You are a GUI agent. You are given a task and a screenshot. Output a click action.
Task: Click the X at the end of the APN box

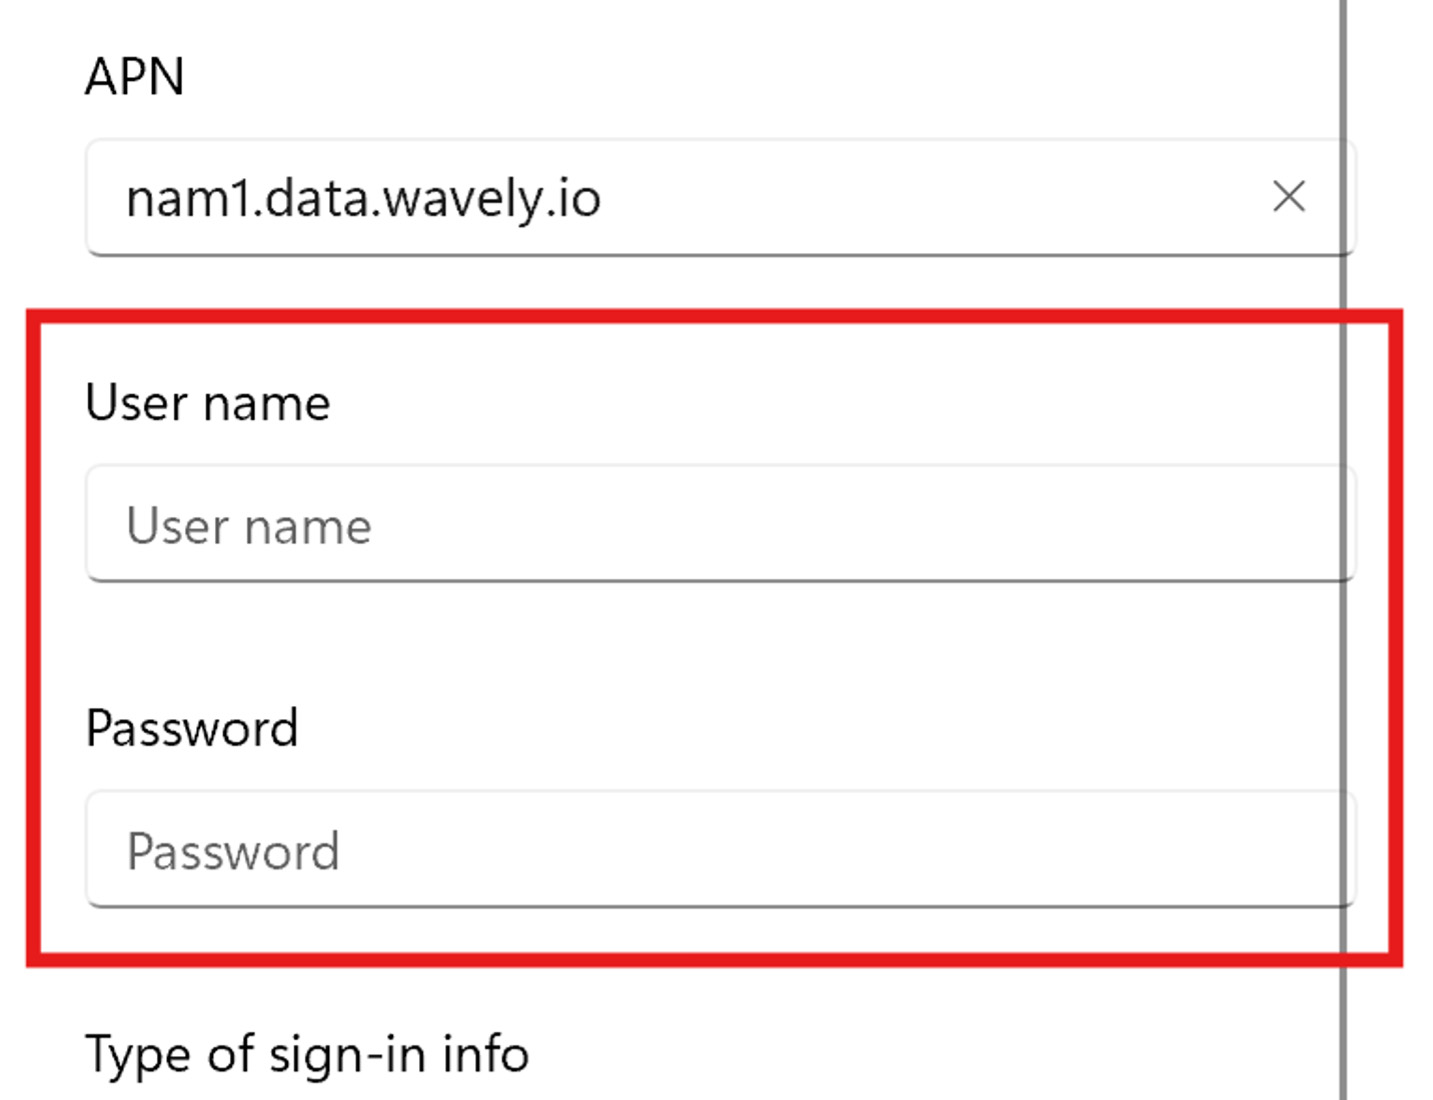tap(1289, 196)
